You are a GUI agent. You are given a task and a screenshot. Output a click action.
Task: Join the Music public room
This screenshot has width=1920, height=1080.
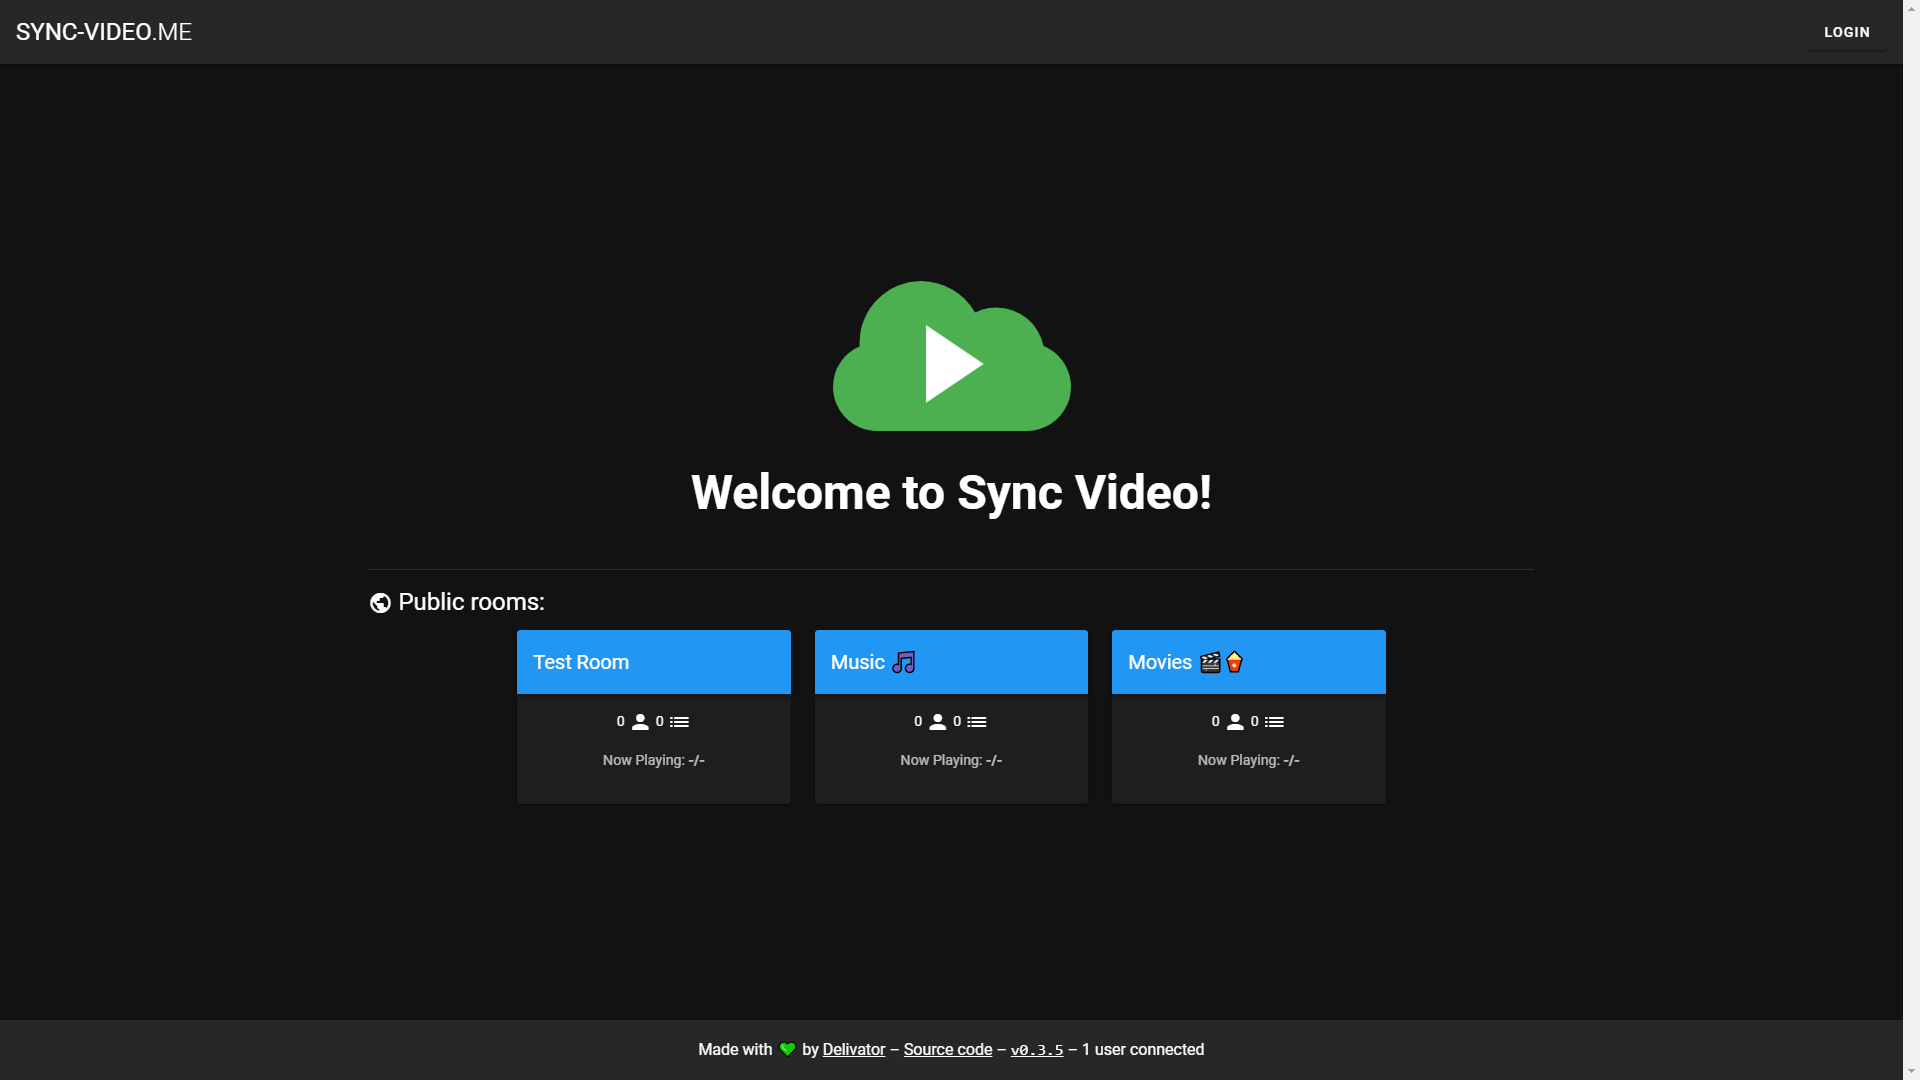951,717
